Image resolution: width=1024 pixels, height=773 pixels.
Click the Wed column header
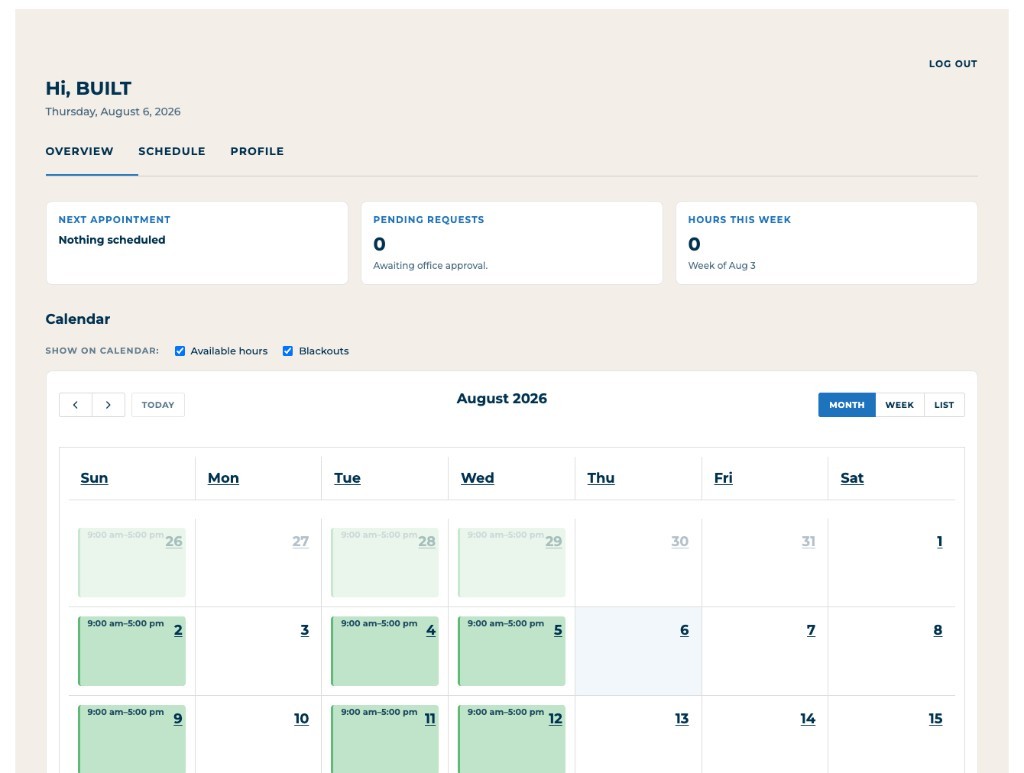[x=477, y=478]
